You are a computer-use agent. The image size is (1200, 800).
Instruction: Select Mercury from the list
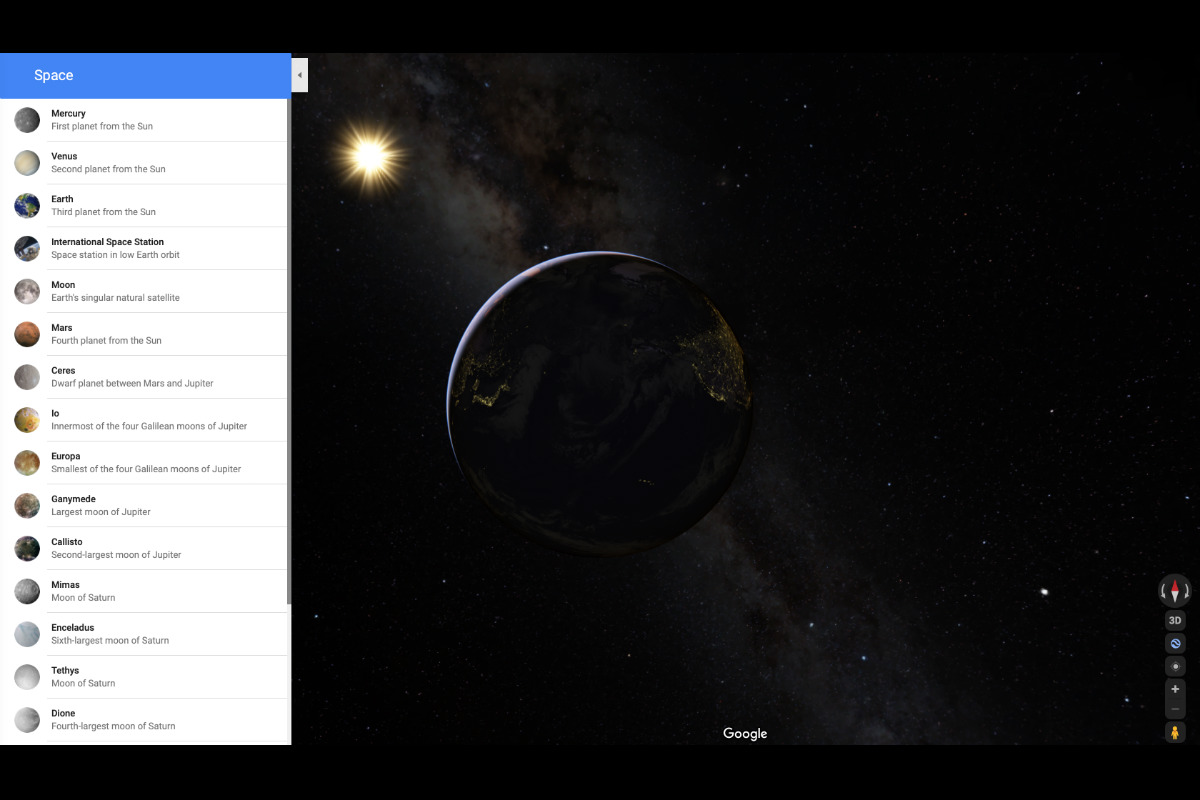(x=68, y=114)
